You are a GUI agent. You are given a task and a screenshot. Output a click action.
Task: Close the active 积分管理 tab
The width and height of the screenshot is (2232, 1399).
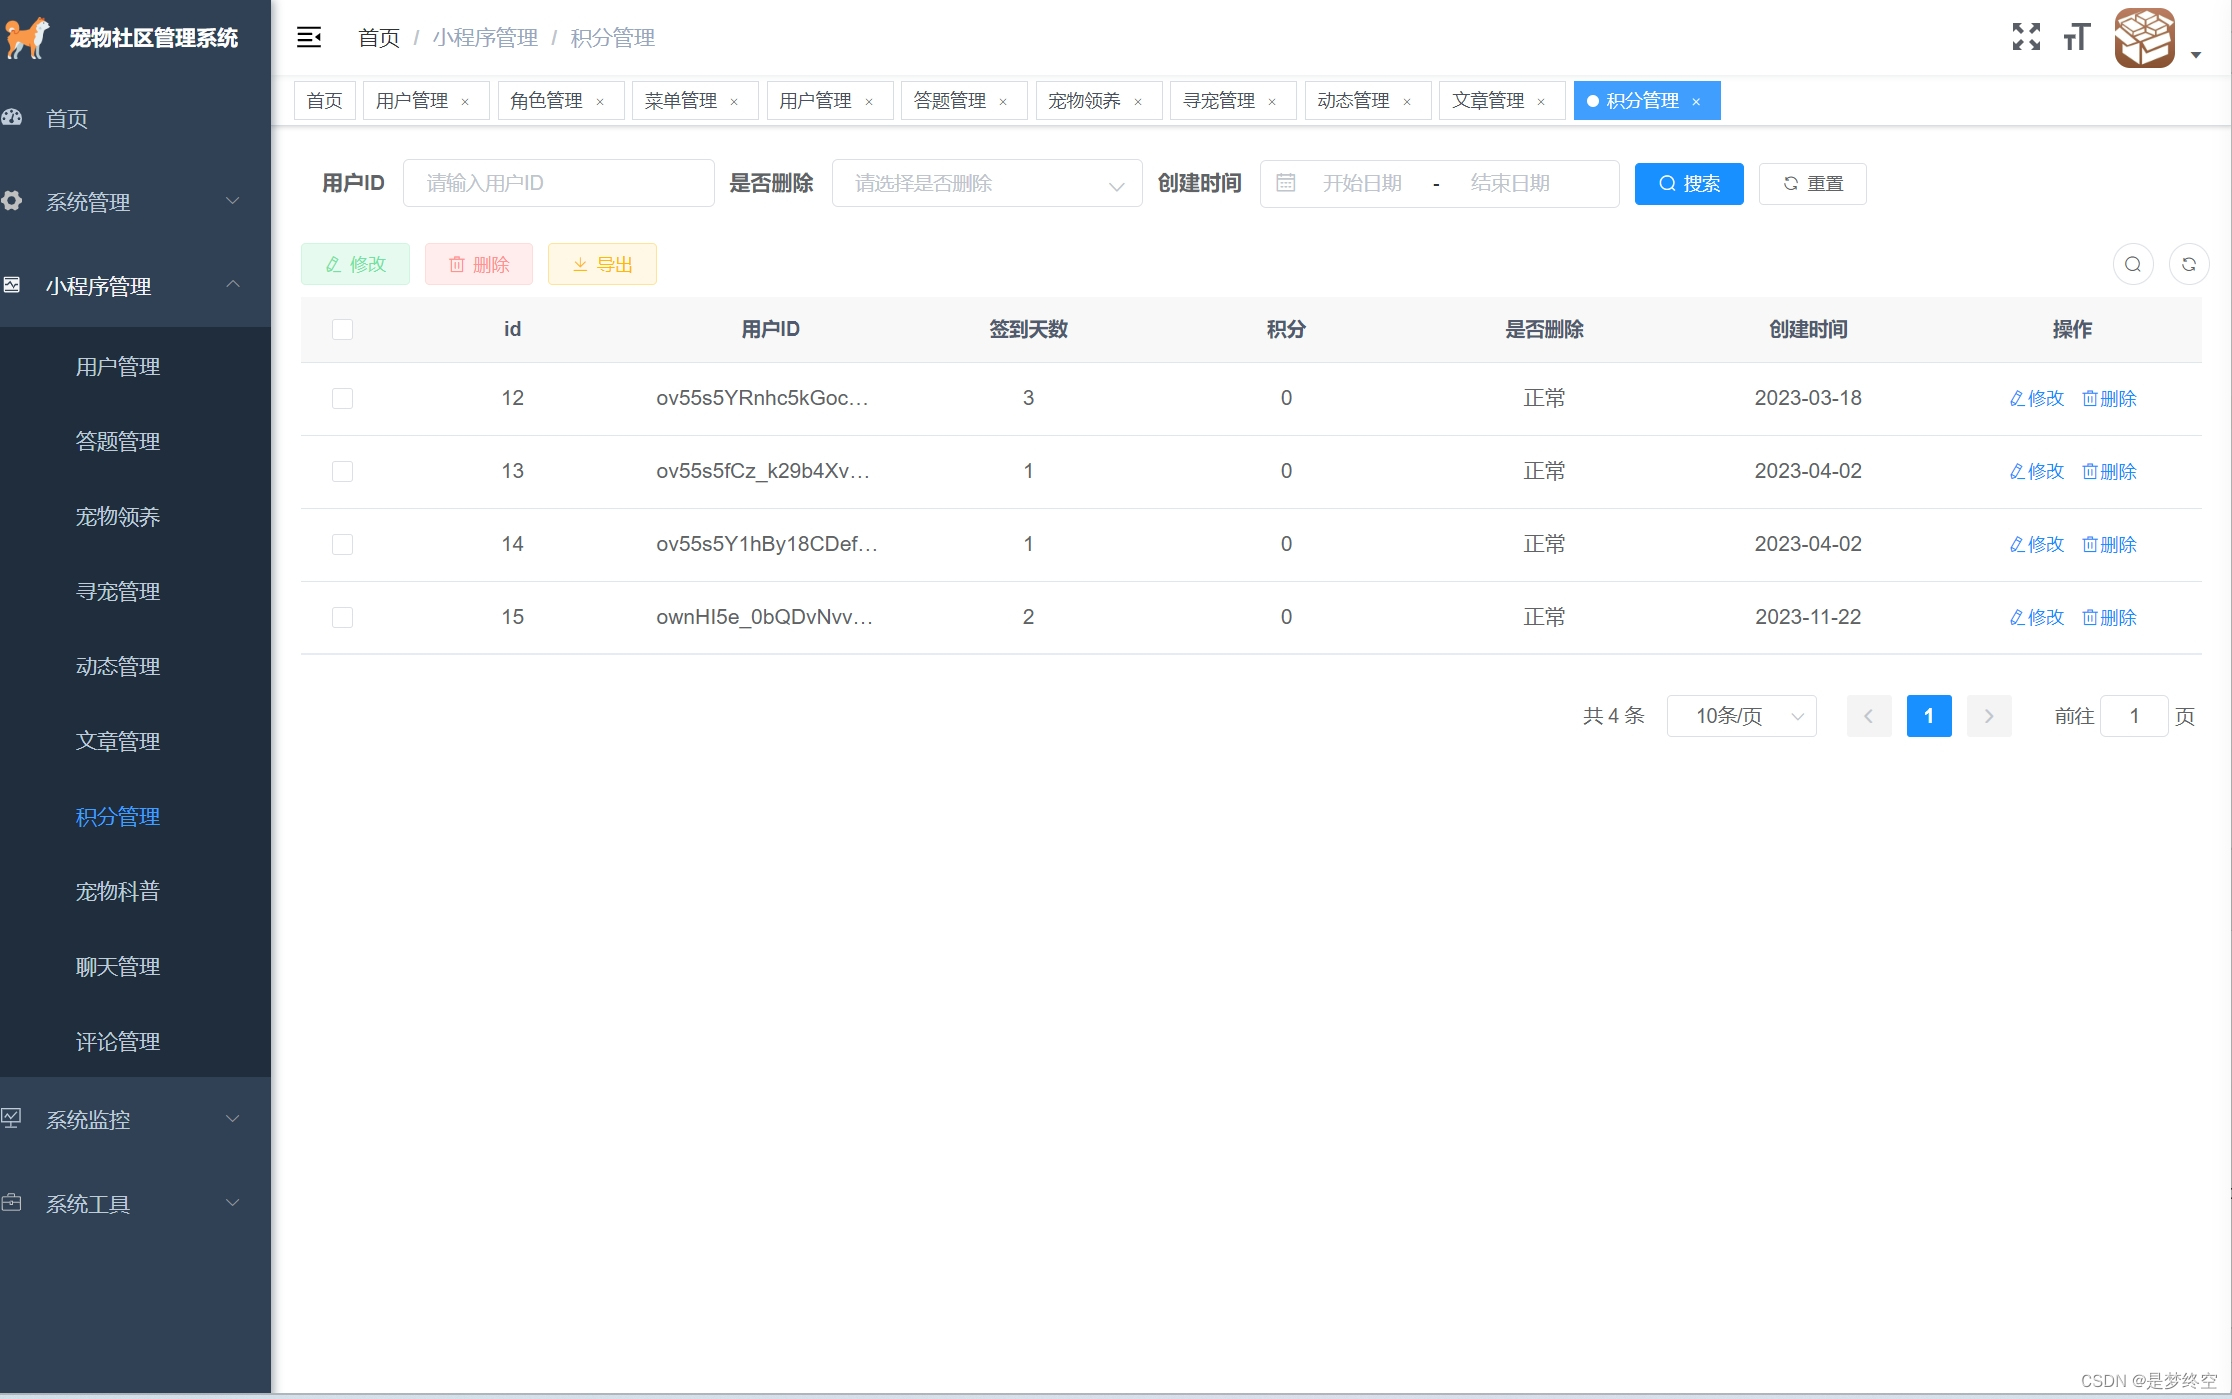[x=1696, y=101]
